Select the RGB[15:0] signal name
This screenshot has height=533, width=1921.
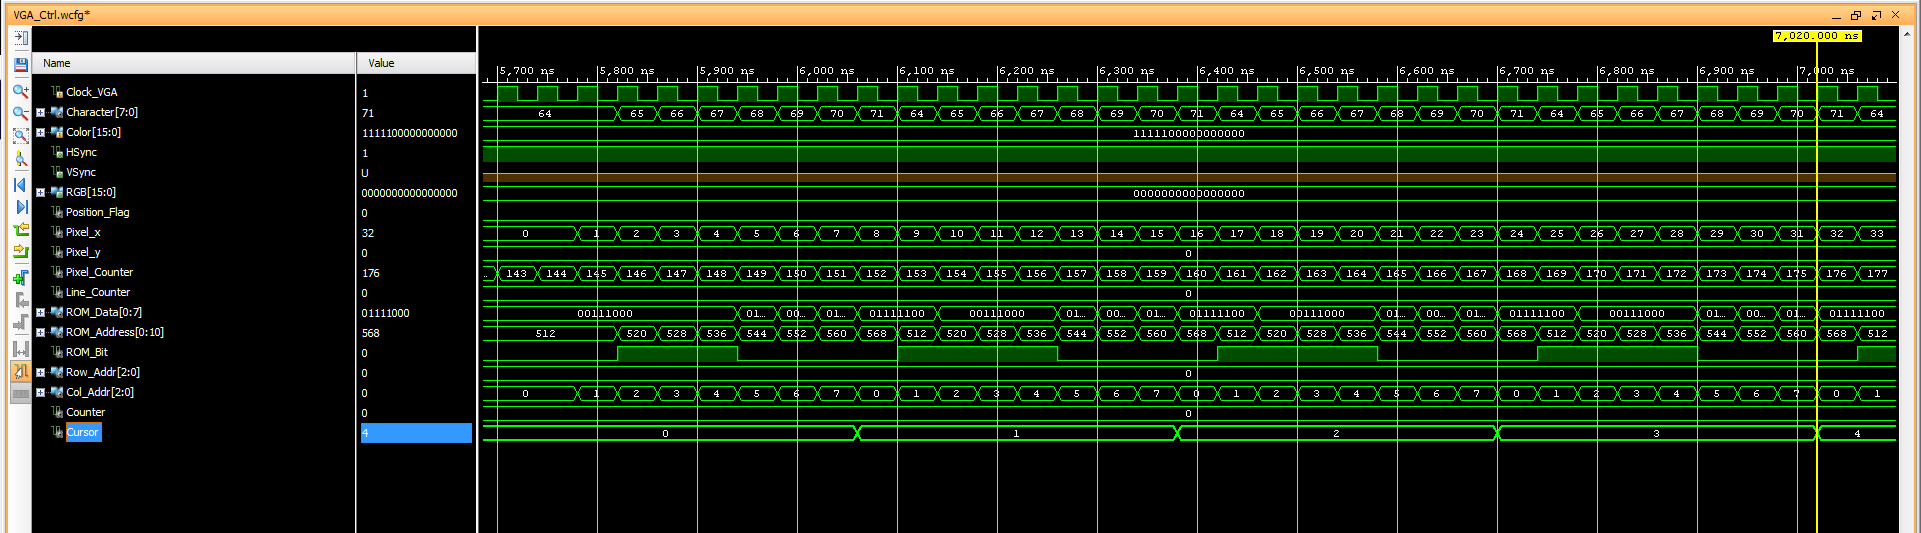91,192
